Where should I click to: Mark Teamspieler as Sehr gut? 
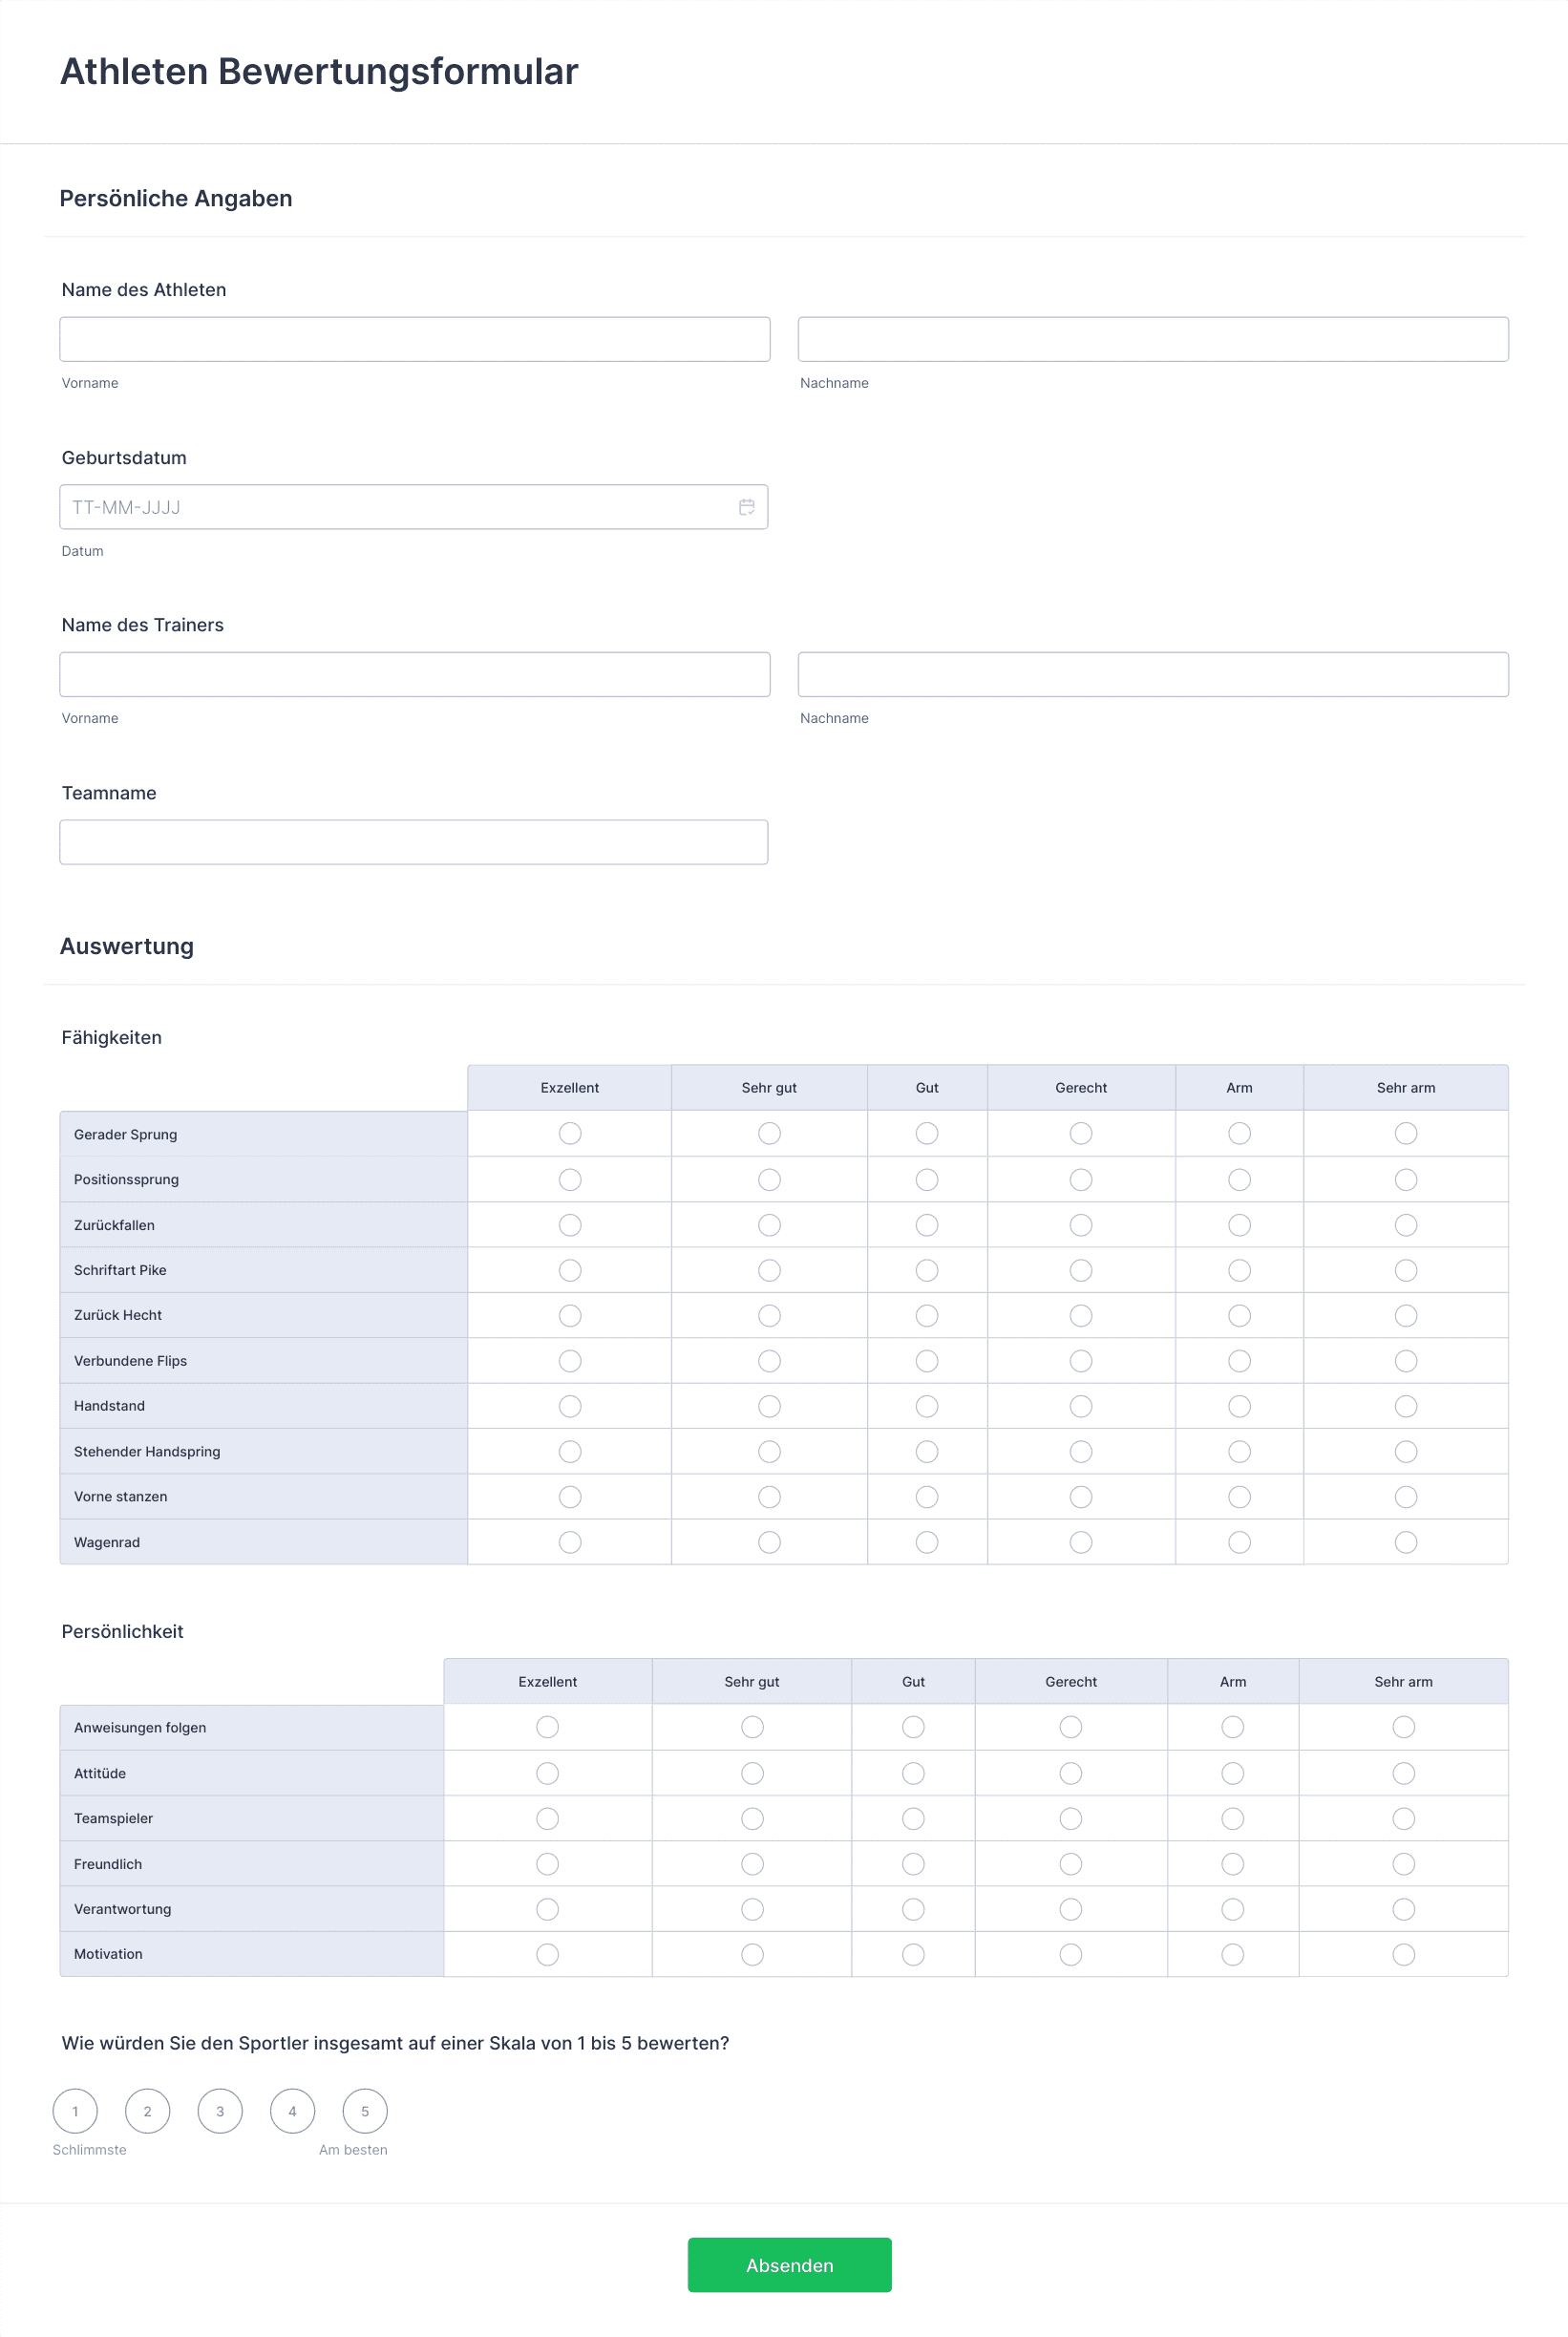(x=752, y=1818)
